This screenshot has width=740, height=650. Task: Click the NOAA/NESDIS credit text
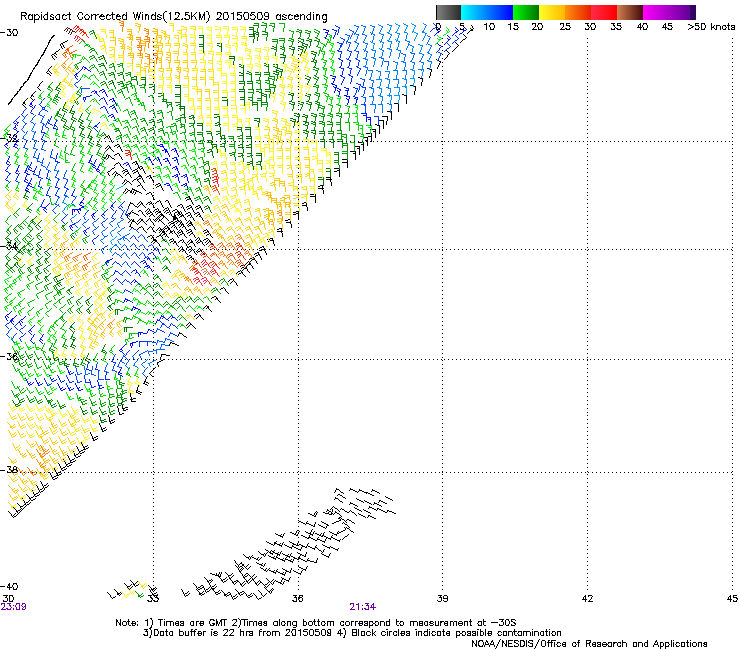589,644
